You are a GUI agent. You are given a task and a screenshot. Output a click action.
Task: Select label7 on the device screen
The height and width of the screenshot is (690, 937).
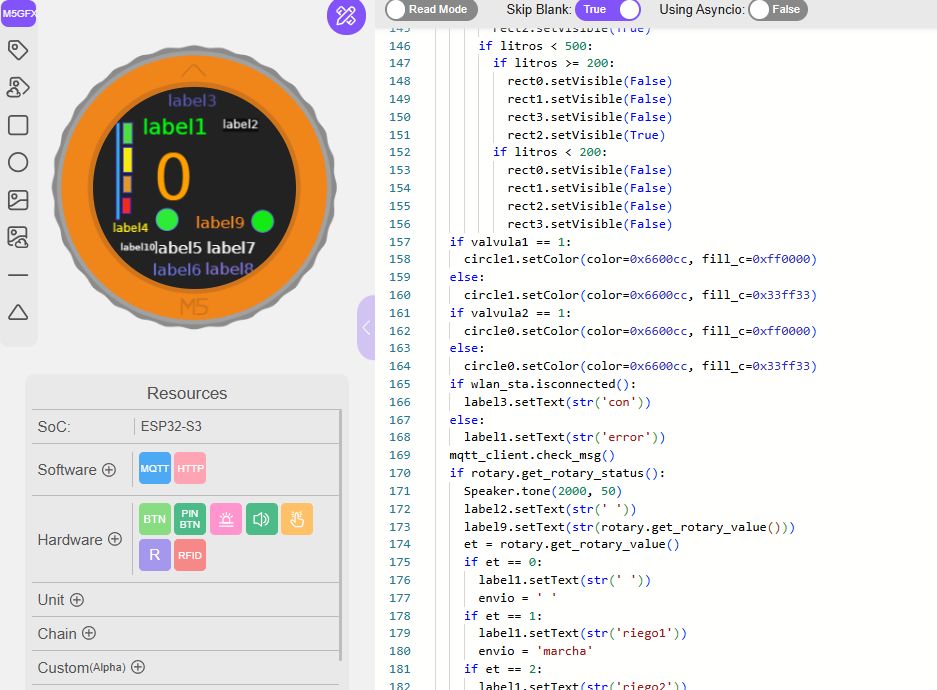231,247
